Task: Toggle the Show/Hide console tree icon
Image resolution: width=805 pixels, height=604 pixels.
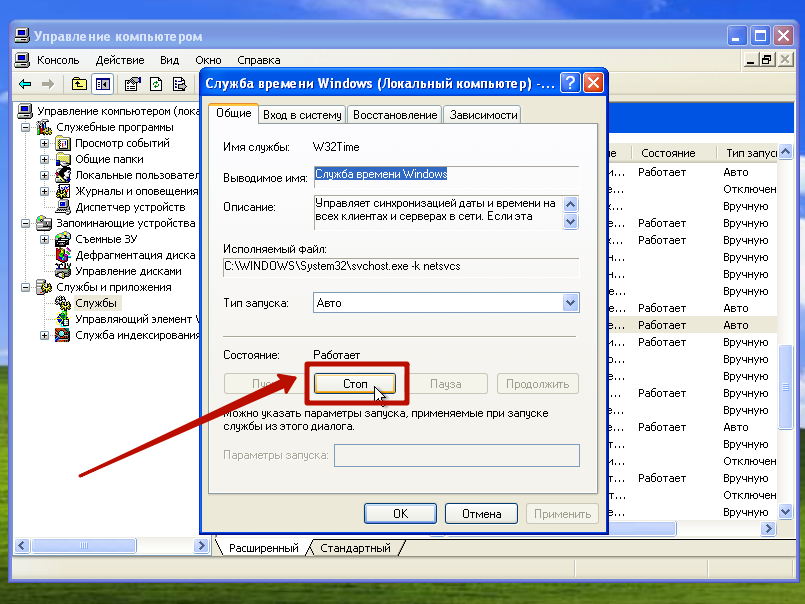Action: [x=101, y=84]
